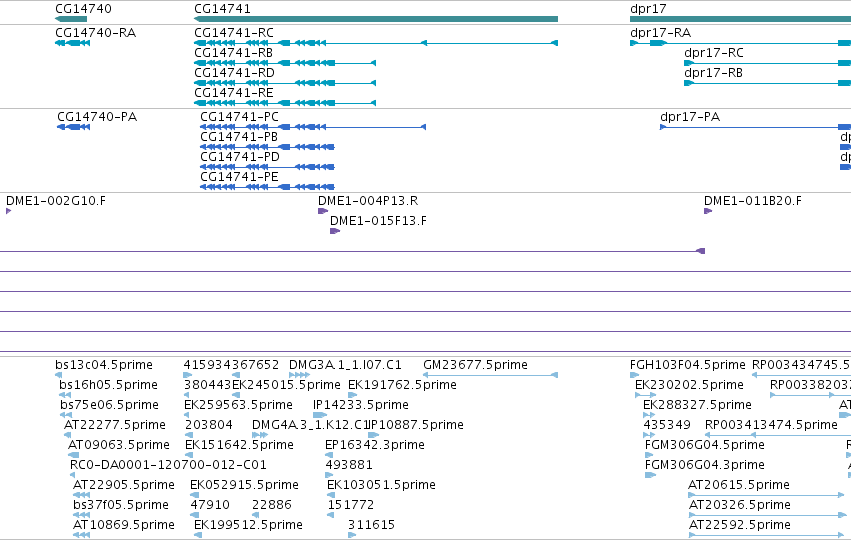Click the CG14741-RB label
Image resolution: width=851 pixels, height=540 pixels.
[x=233, y=53]
